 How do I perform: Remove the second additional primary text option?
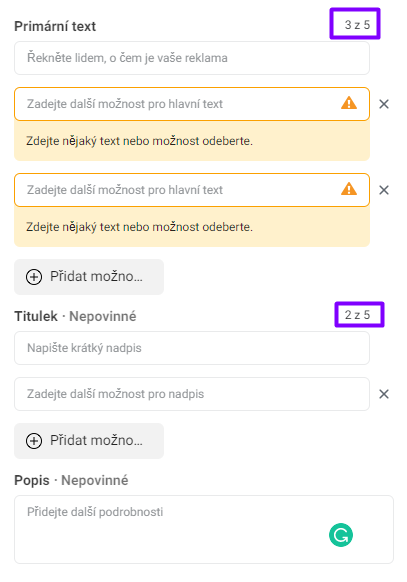click(384, 190)
